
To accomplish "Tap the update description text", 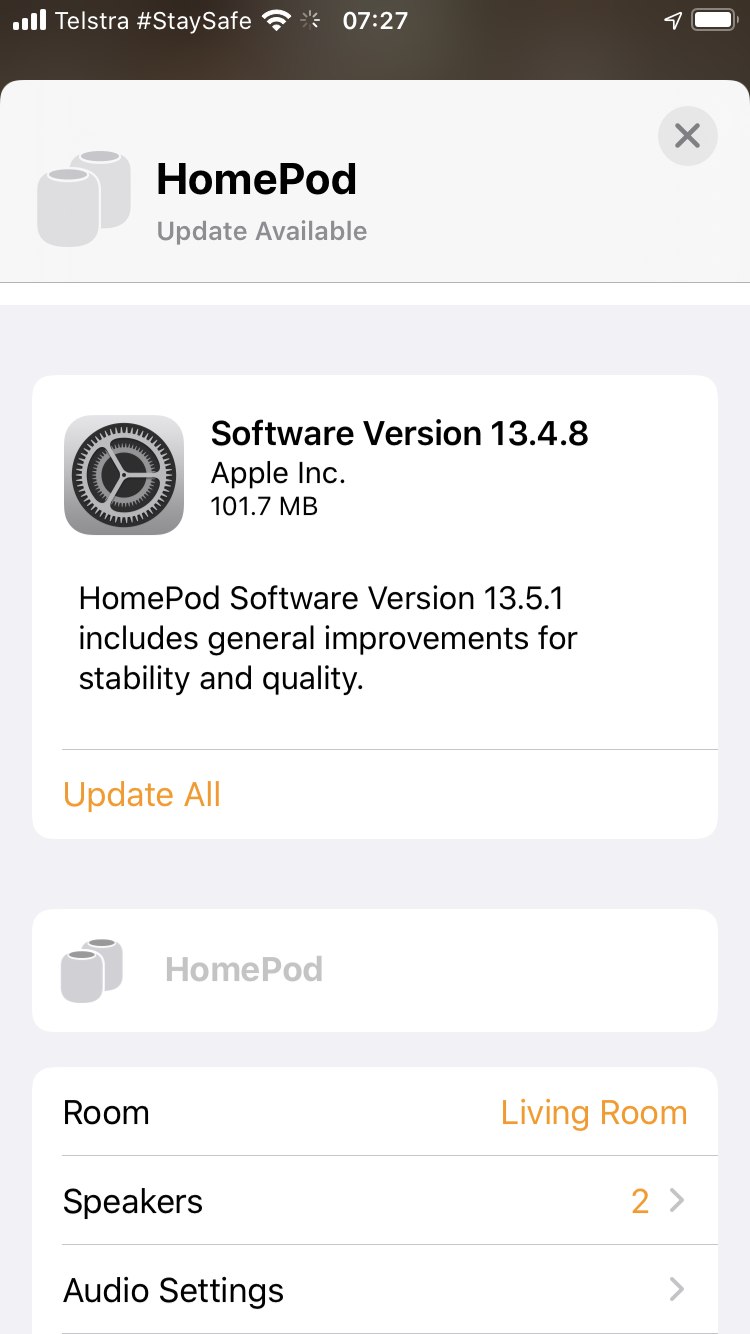I will coord(328,638).
